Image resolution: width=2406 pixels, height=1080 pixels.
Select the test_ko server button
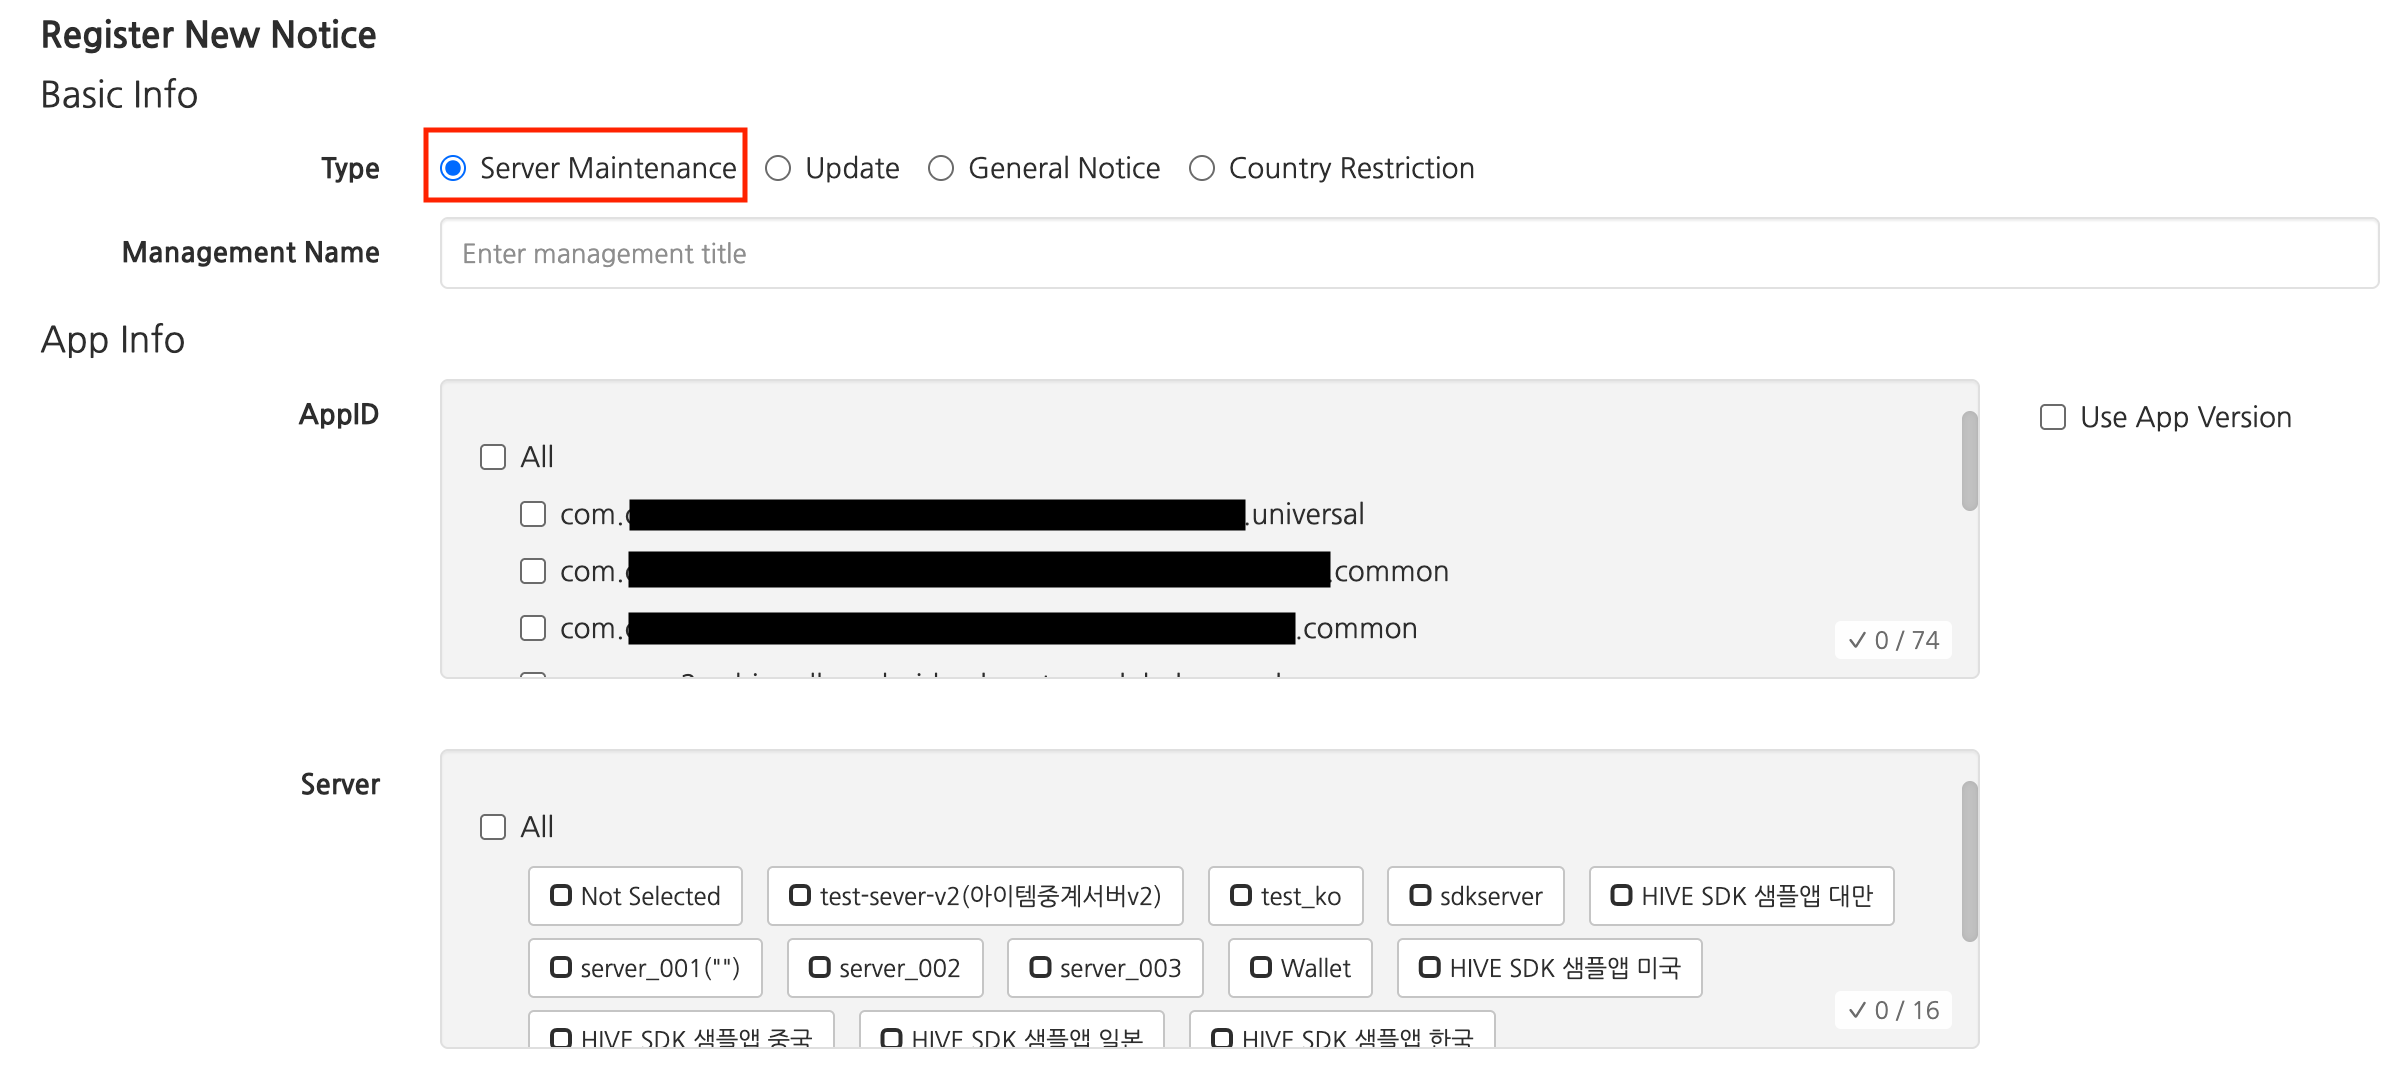click(x=1285, y=896)
